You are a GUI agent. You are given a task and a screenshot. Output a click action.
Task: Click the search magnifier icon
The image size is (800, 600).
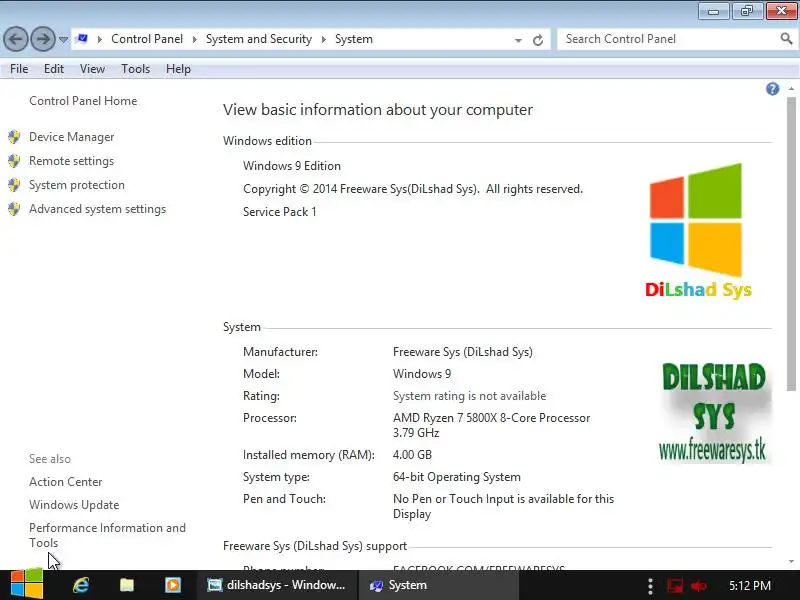[x=786, y=39]
